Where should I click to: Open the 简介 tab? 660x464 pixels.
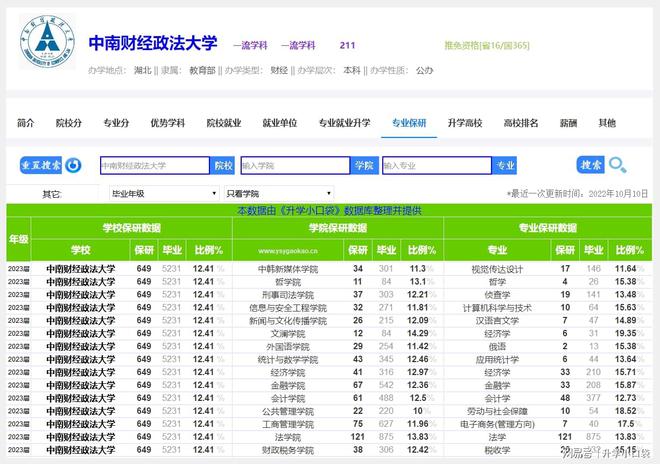(x=25, y=123)
